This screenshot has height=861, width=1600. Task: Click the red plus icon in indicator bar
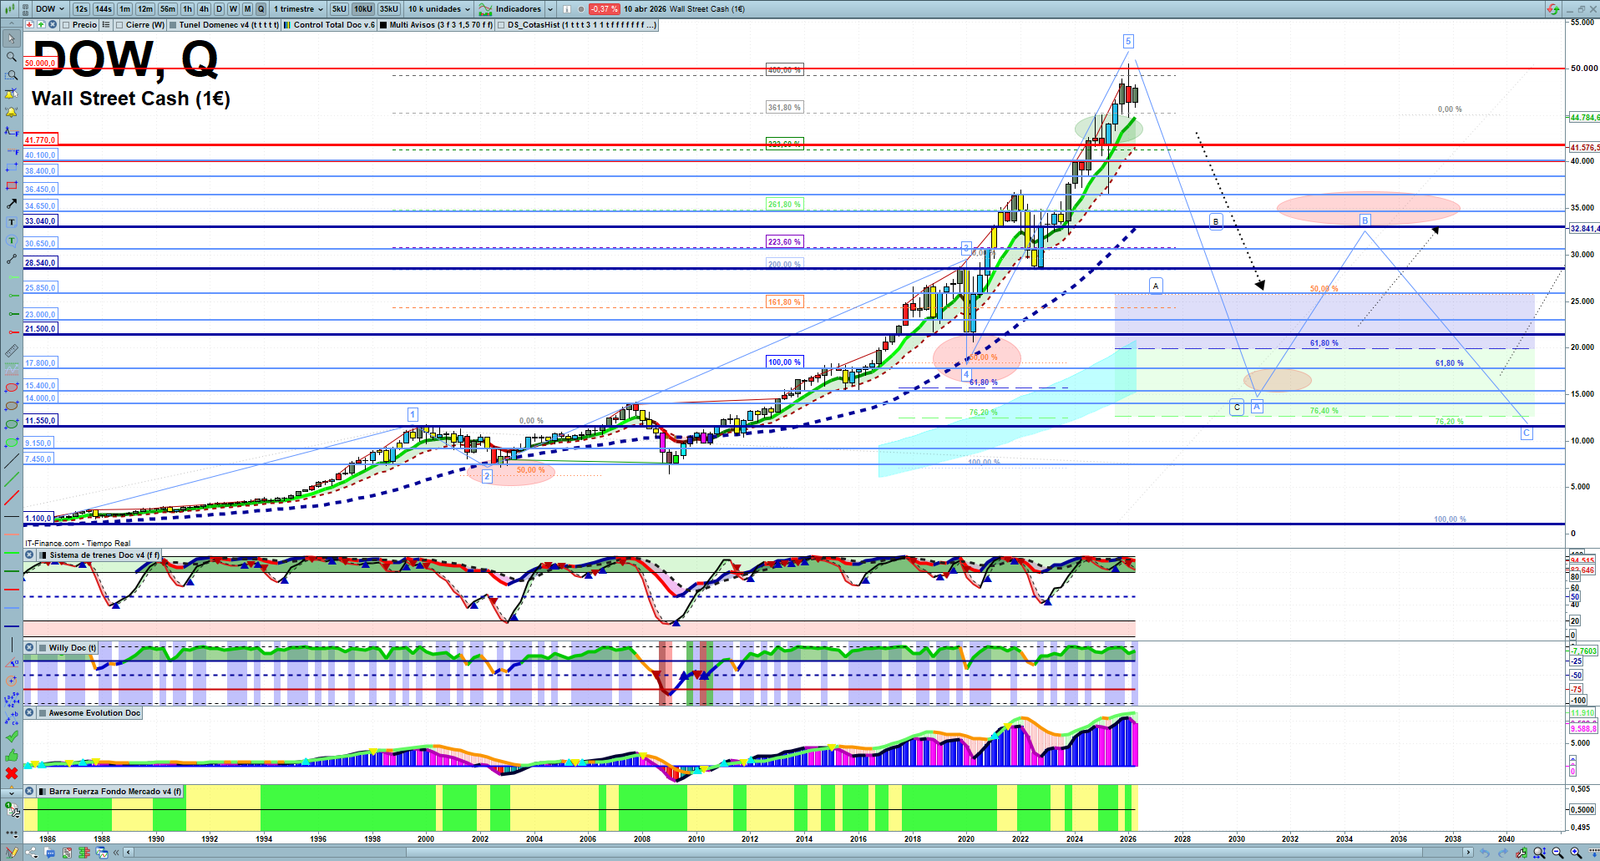pyautogui.click(x=29, y=25)
